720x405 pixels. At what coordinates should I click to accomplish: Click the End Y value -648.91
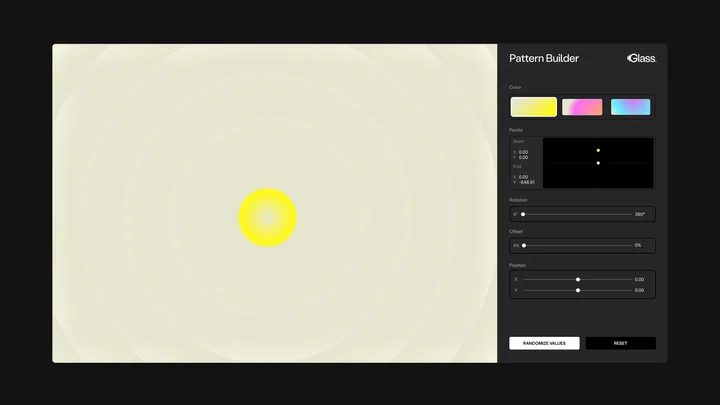coord(527,182)
